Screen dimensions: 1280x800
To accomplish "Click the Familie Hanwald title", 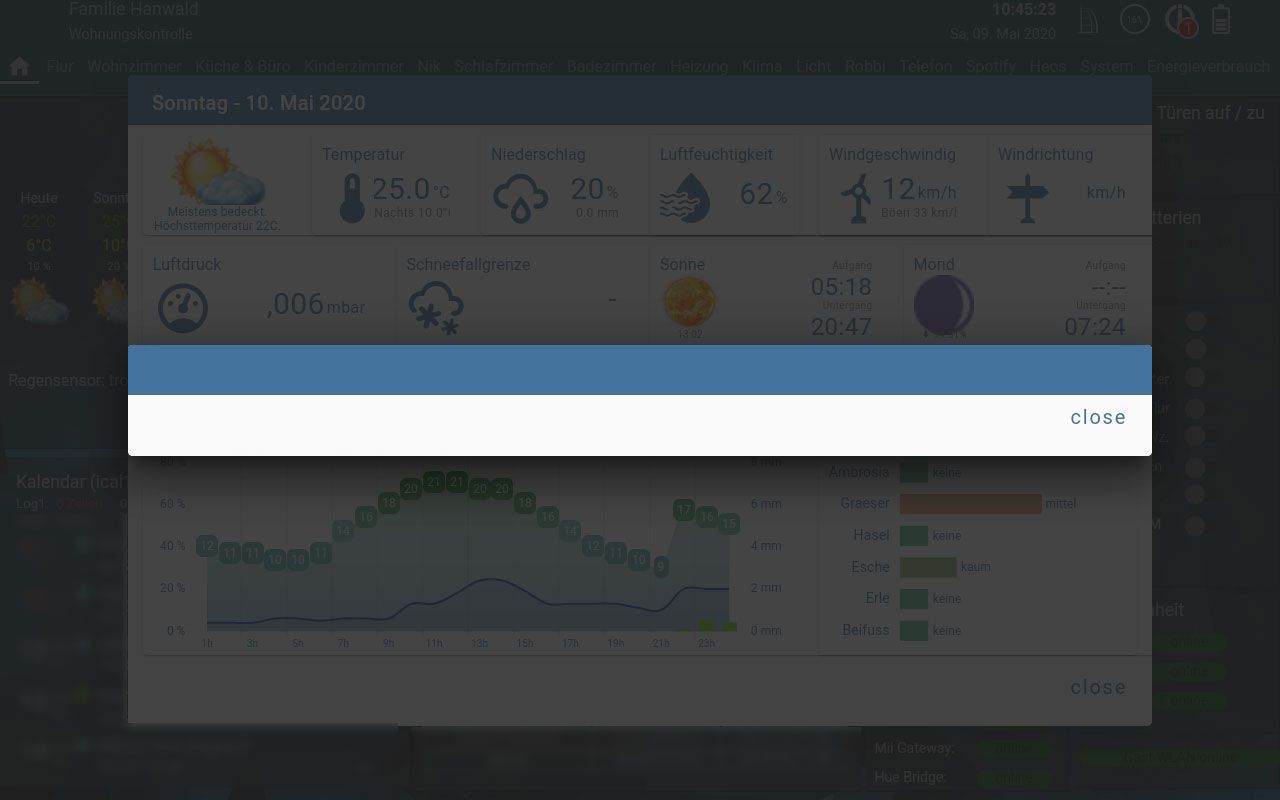I will (134, 9).
